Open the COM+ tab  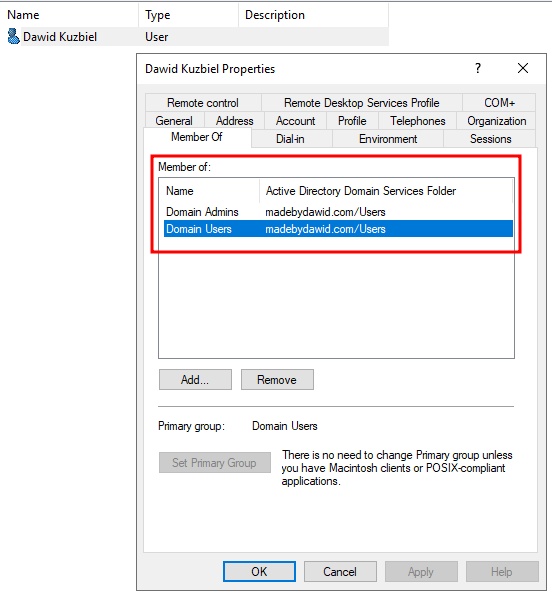[499, 103]
